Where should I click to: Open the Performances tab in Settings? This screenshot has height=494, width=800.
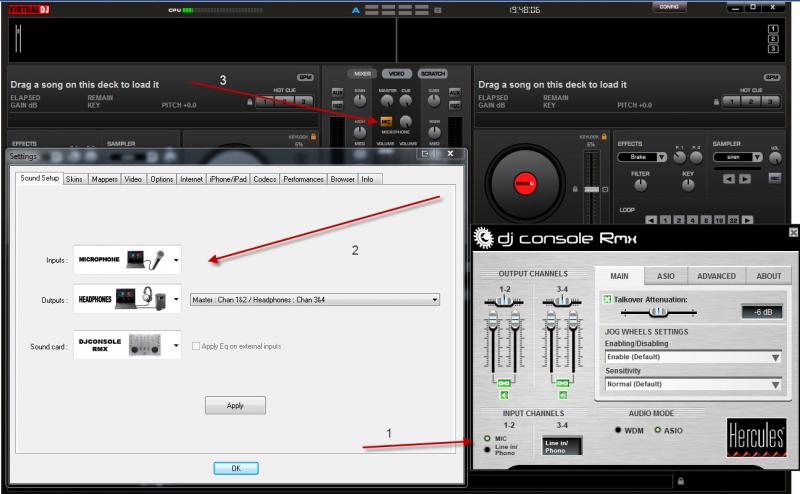(x=303, y=179)
